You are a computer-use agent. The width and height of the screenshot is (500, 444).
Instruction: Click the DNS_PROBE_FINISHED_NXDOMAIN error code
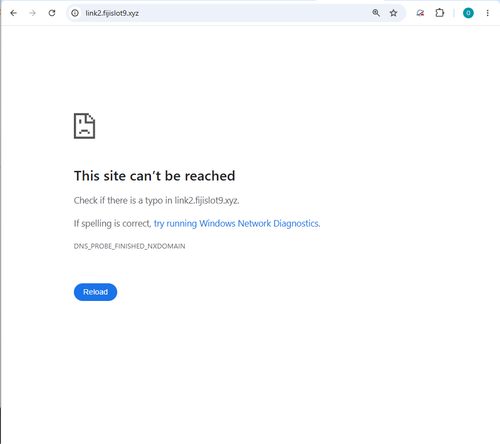click(129, 246)
